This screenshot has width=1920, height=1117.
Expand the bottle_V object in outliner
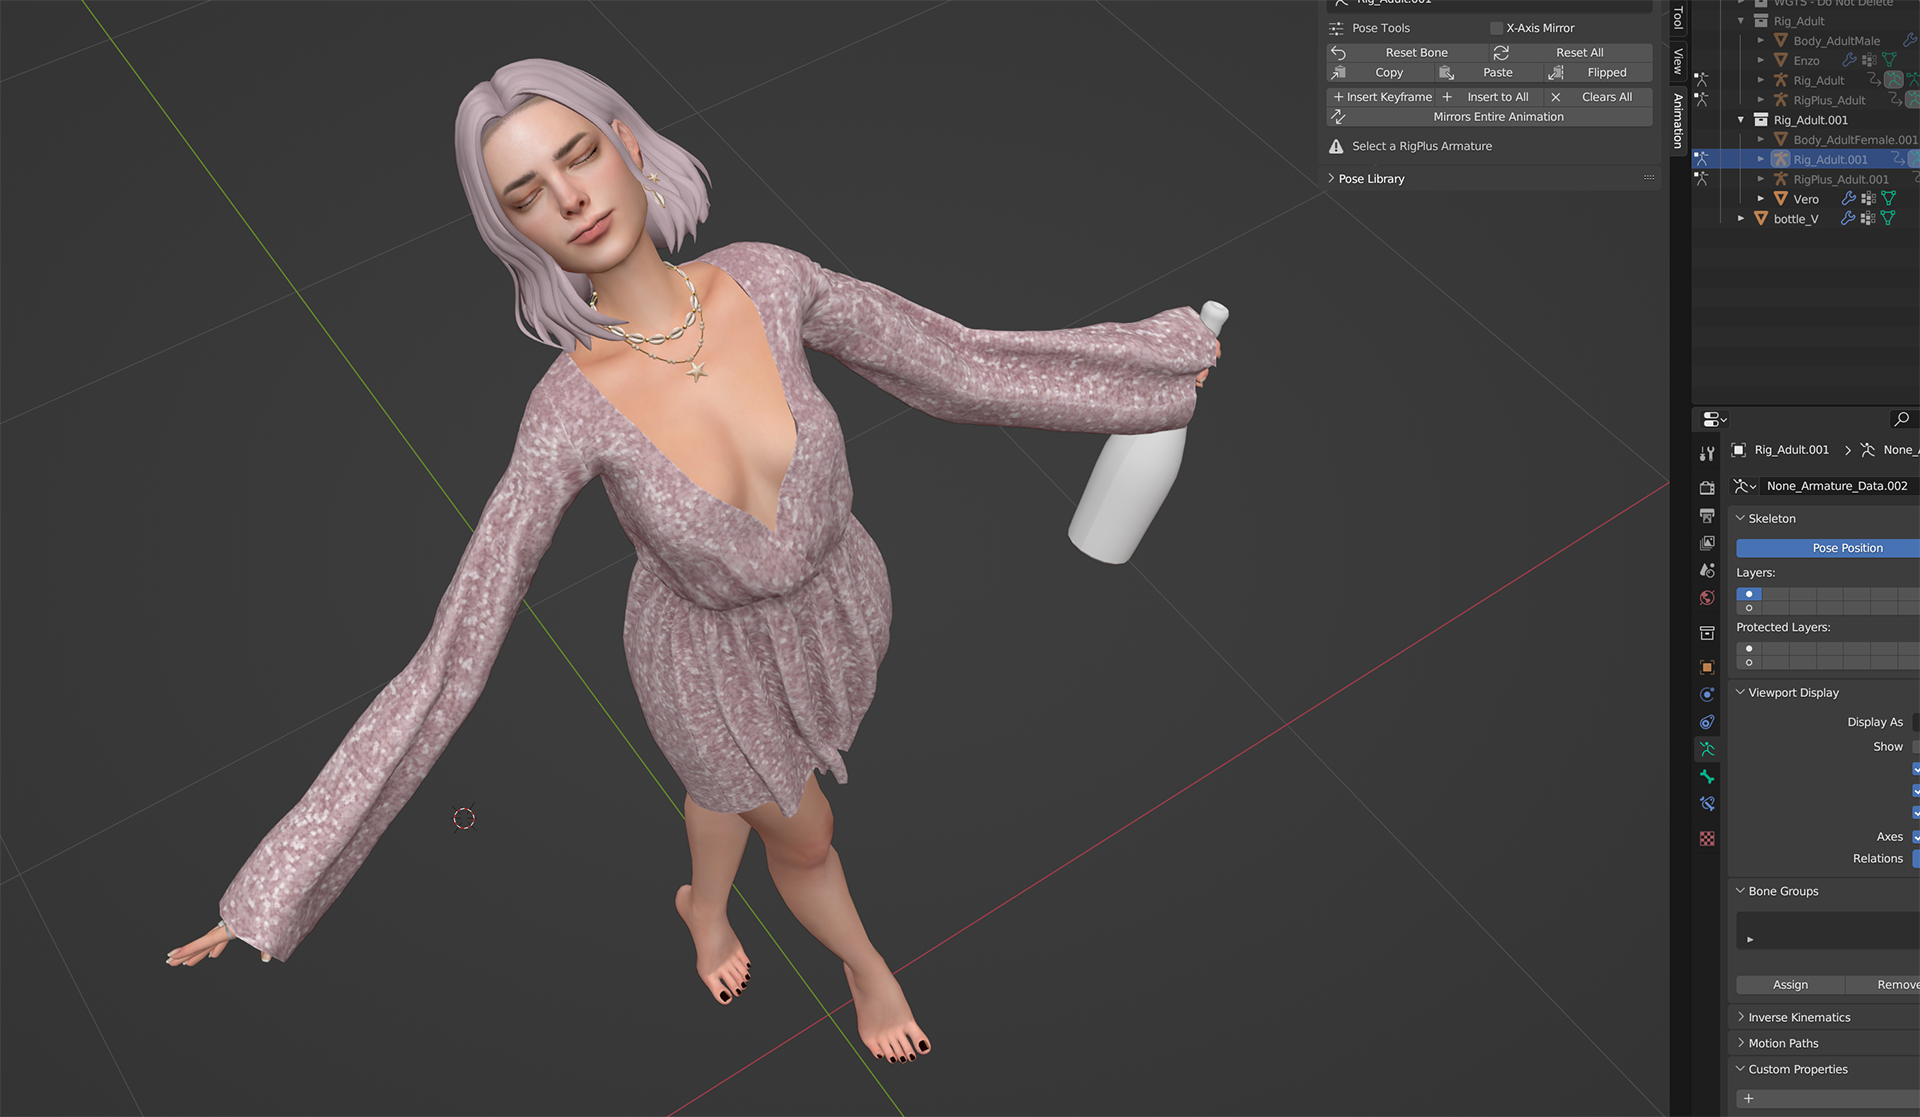[x=1741, y=218]
